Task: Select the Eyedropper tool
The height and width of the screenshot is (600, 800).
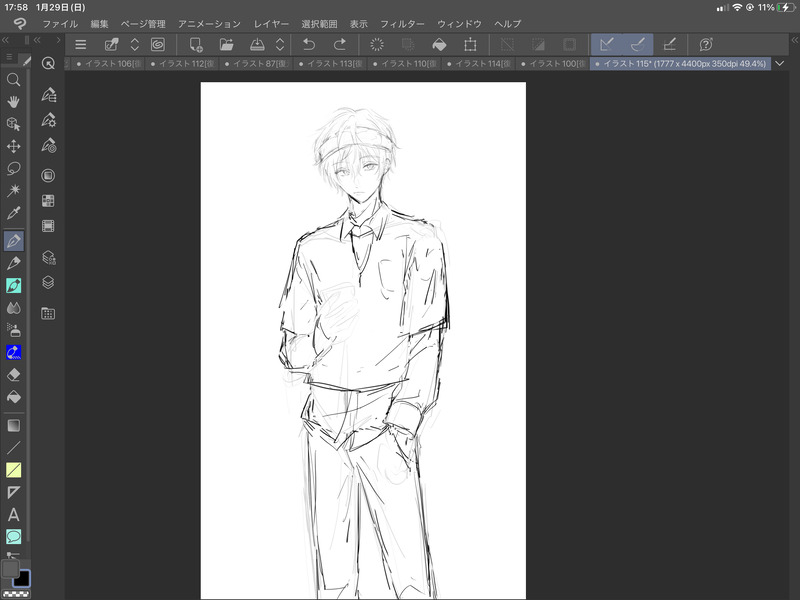Action: point(14,213)
